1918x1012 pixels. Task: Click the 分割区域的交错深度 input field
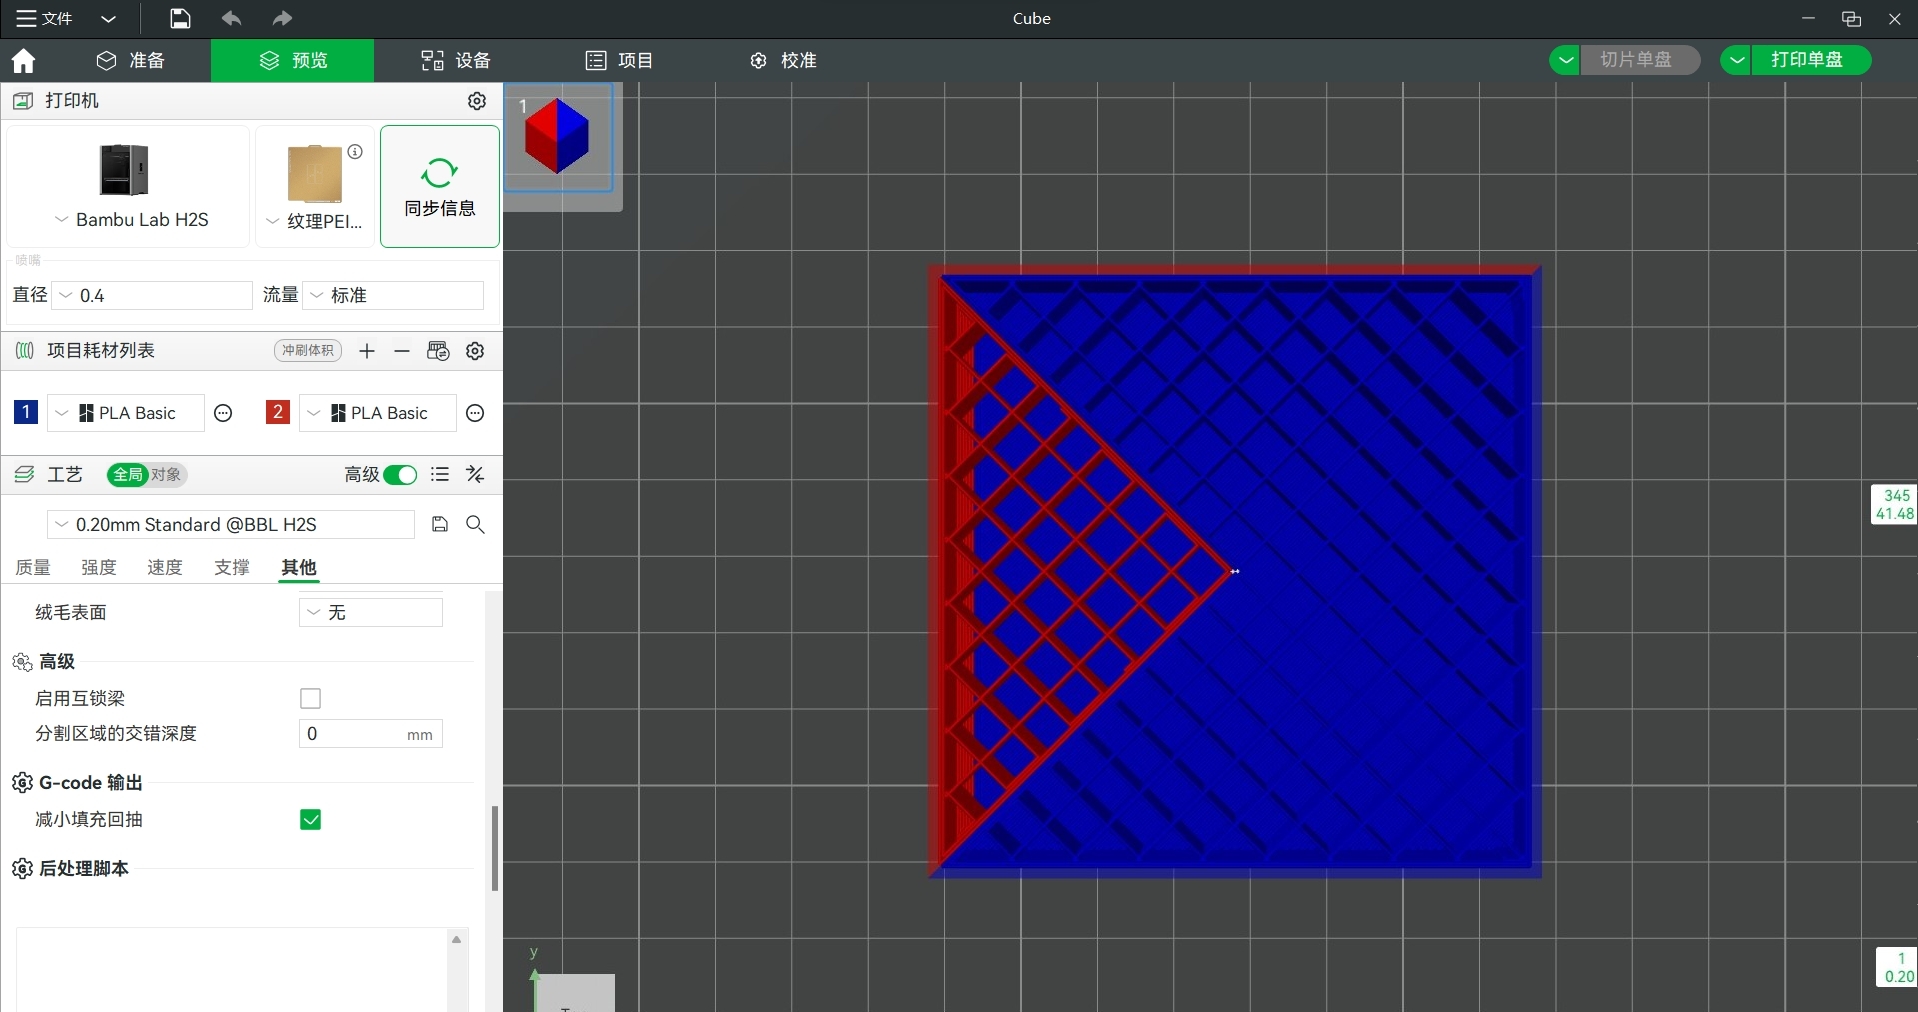point(371,734)
